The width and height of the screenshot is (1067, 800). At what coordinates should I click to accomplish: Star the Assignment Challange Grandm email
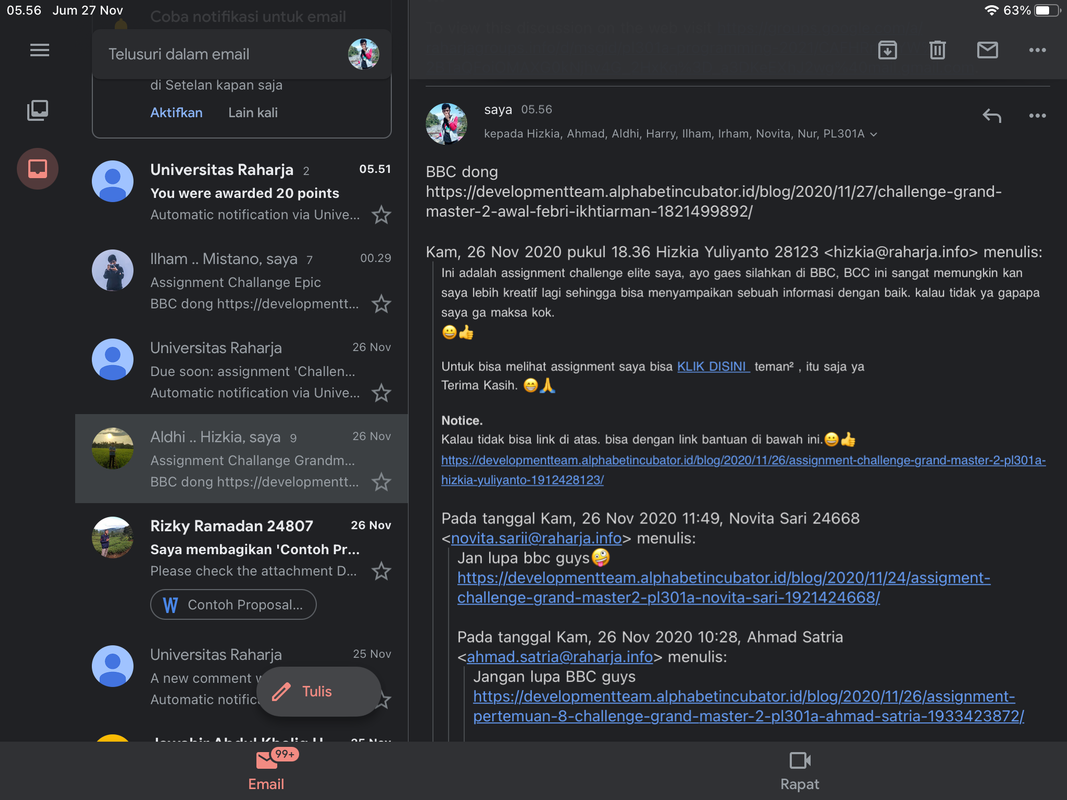click(381, 482)
